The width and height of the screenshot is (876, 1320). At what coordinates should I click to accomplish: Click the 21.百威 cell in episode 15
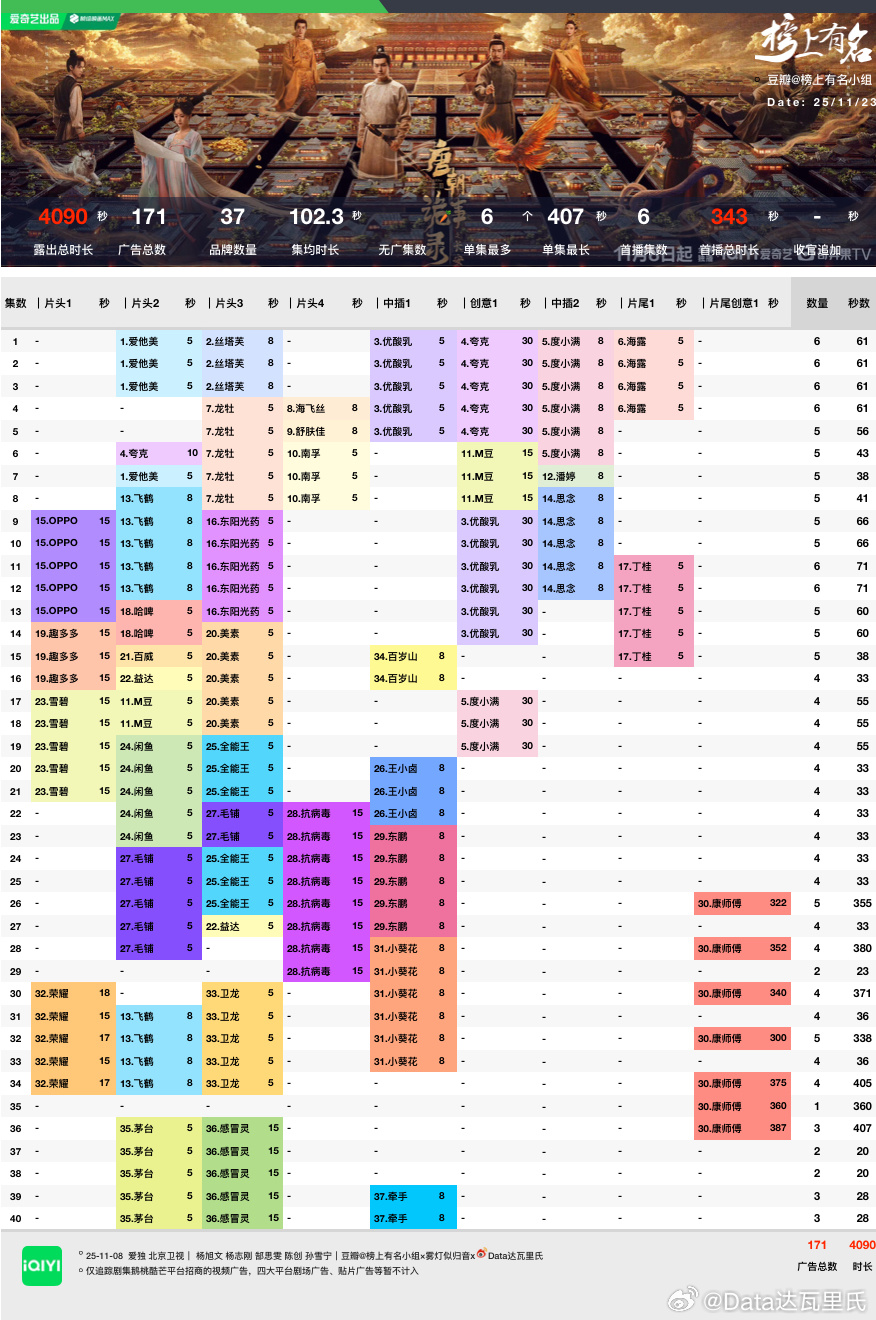[x=158, y=656]
